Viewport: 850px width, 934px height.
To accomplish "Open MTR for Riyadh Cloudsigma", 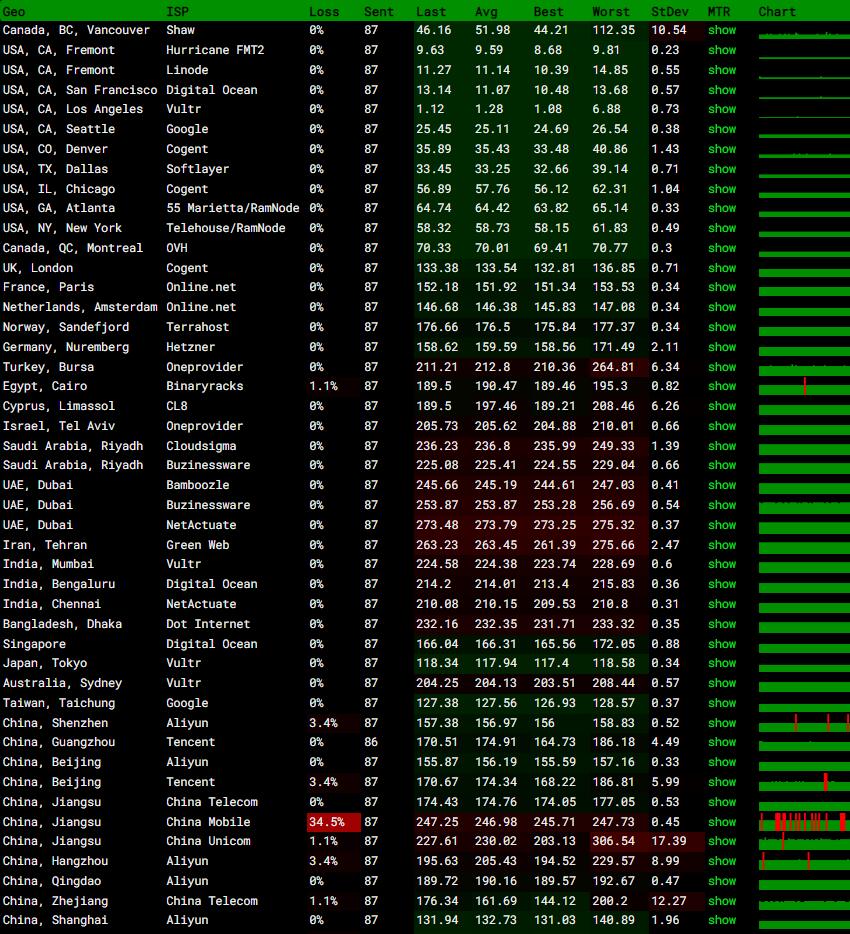I will point(722,446).
